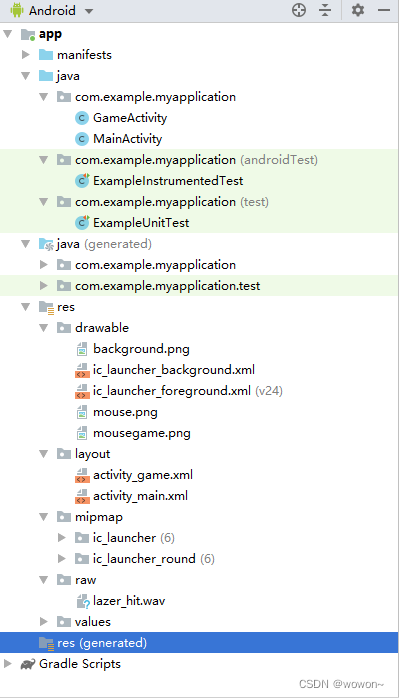Viewport: 399px width, 698px height.
Task: Select background.png label
Action: coord(141,349)
